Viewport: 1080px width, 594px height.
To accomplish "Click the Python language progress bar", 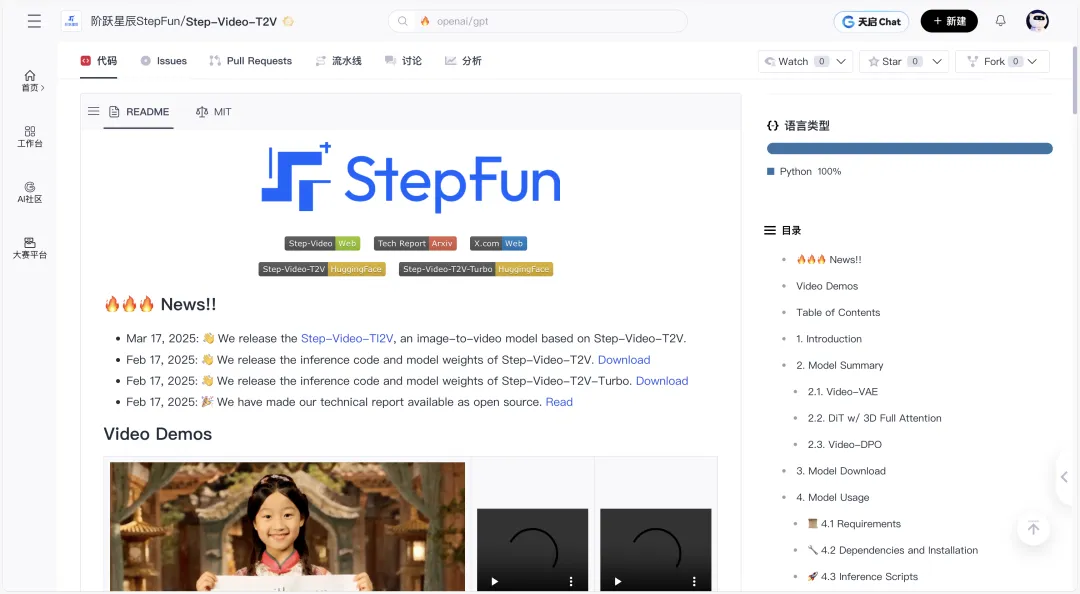I will tap(909, 148).
